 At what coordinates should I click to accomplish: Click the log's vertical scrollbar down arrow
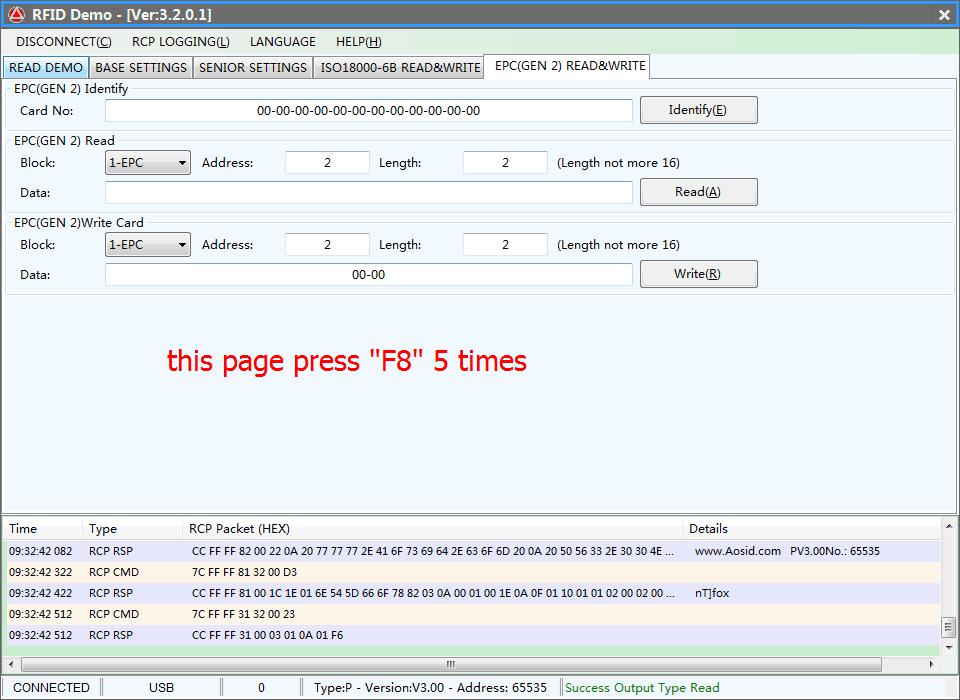[x=948, y=647]
